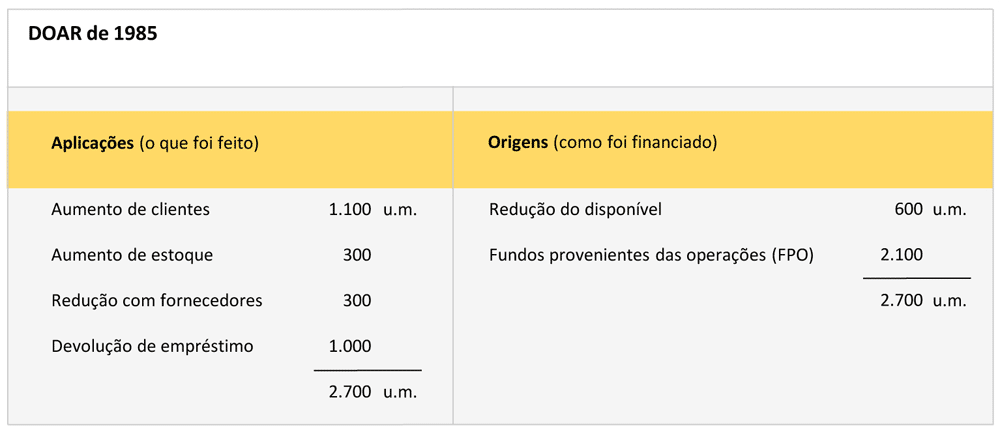Click the Aplicações total of 2.700 u.m.
The image size is (1000, 430).
(x=372, y=392)
